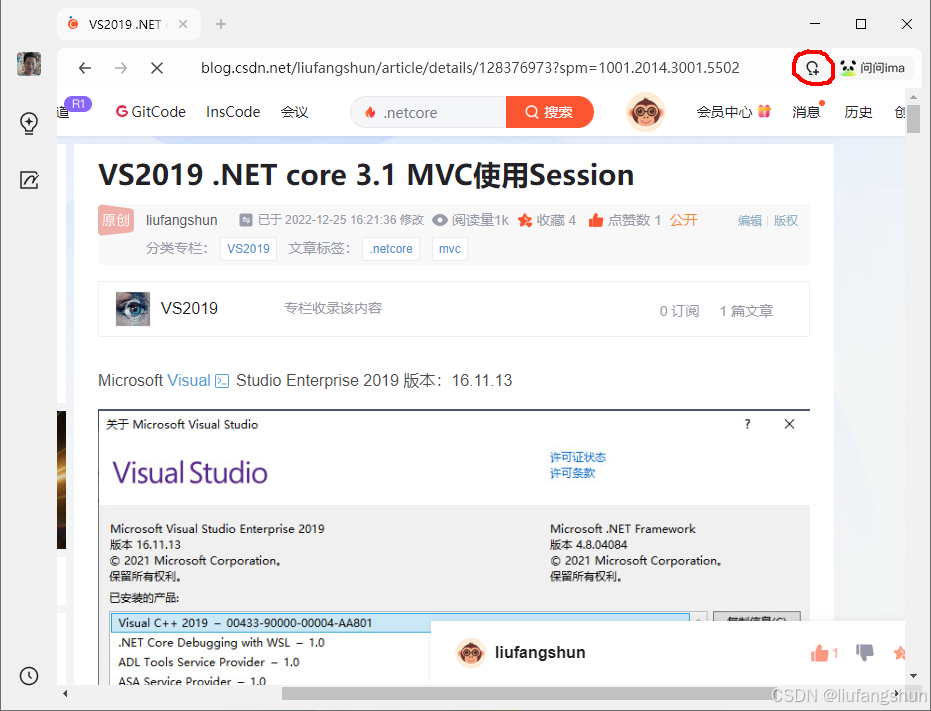Image resolution: width=931 pixels, height=711 pixels.
Task: Click the monkey user avatar in navbar
Action: point(645,112)
